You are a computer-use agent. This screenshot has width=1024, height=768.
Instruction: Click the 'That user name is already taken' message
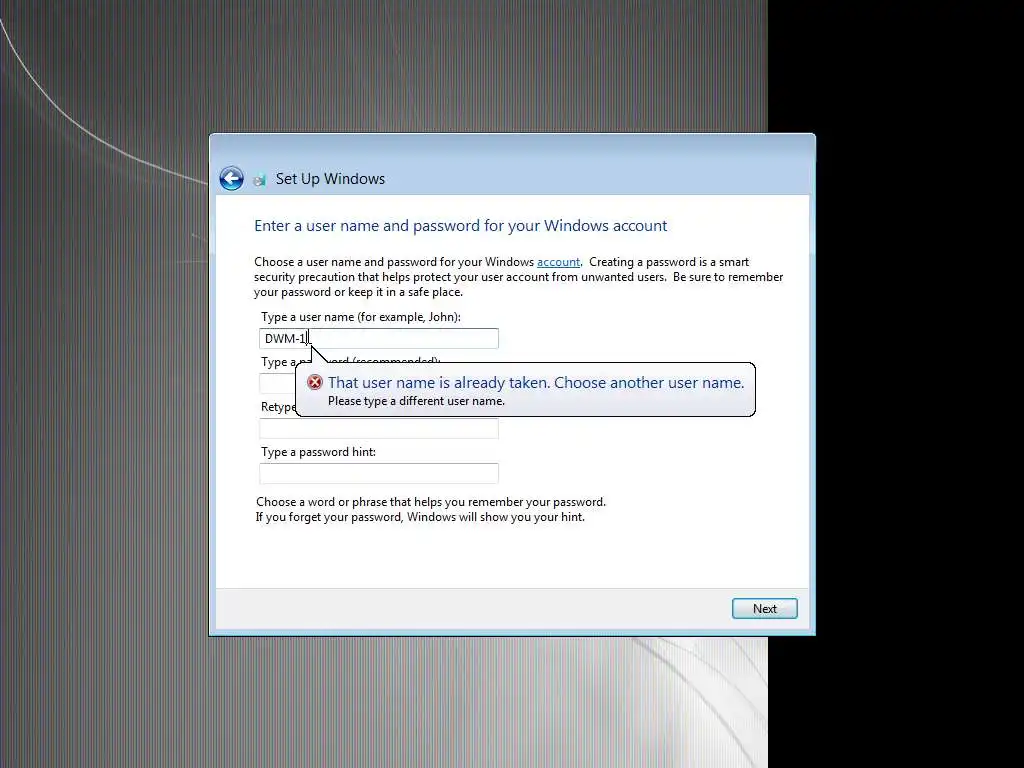pyautogui.click(x=536, y=383)
